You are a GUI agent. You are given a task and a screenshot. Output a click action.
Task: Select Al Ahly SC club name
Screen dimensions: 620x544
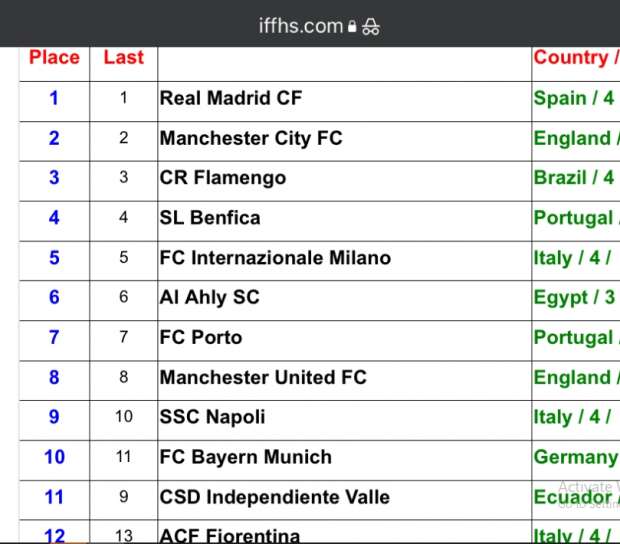click(209, 298)
